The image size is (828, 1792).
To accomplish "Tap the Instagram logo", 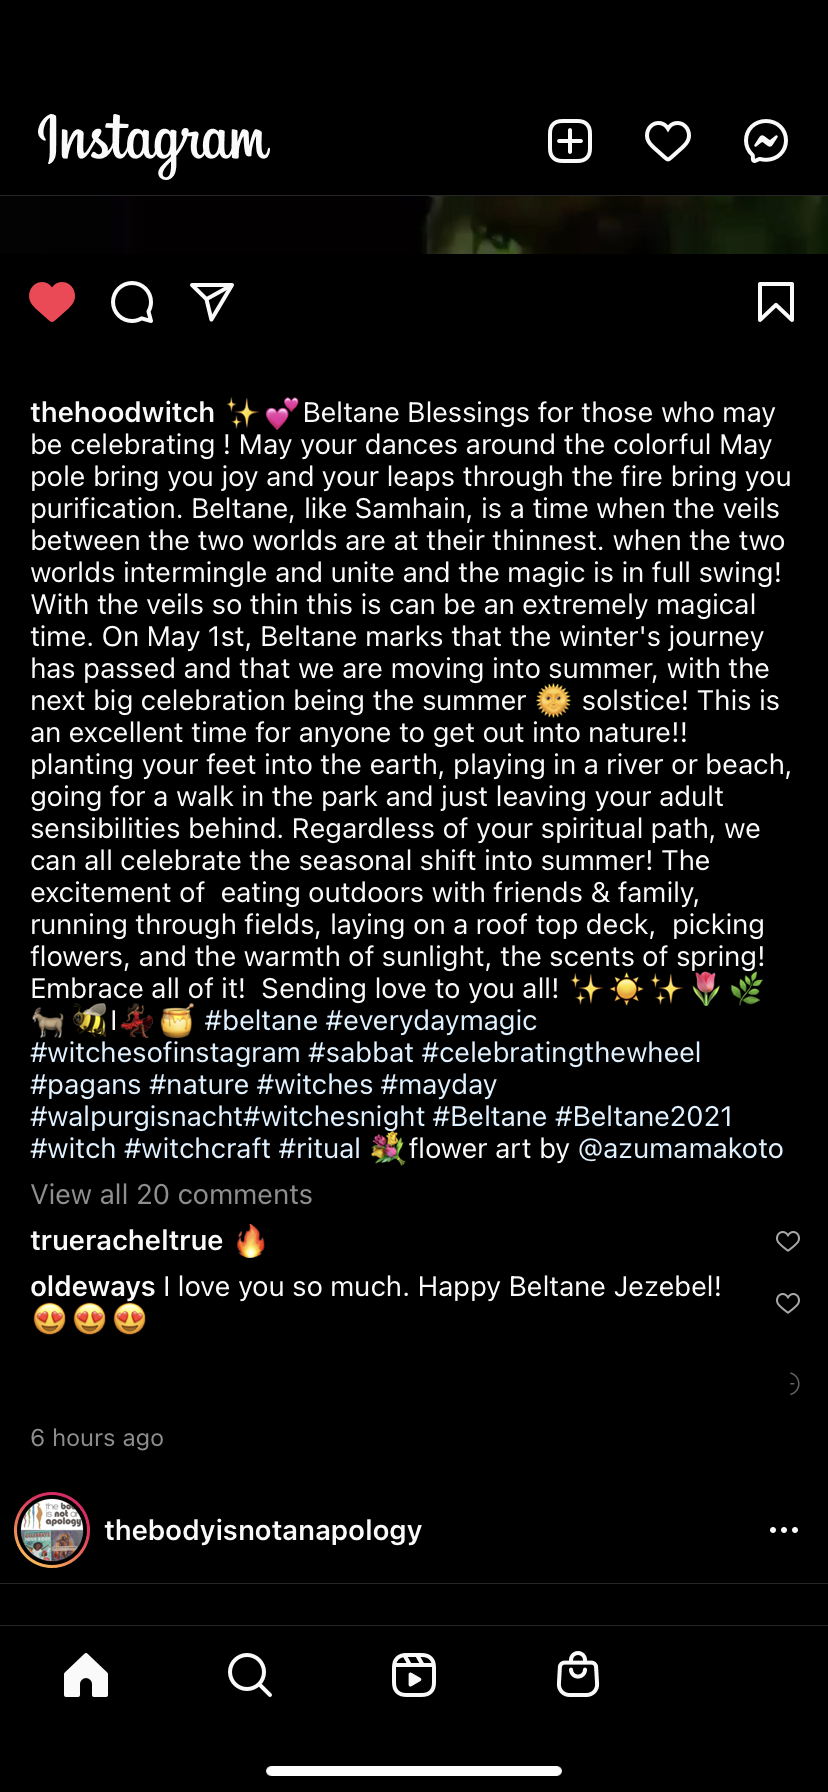I will click(154, 142).
